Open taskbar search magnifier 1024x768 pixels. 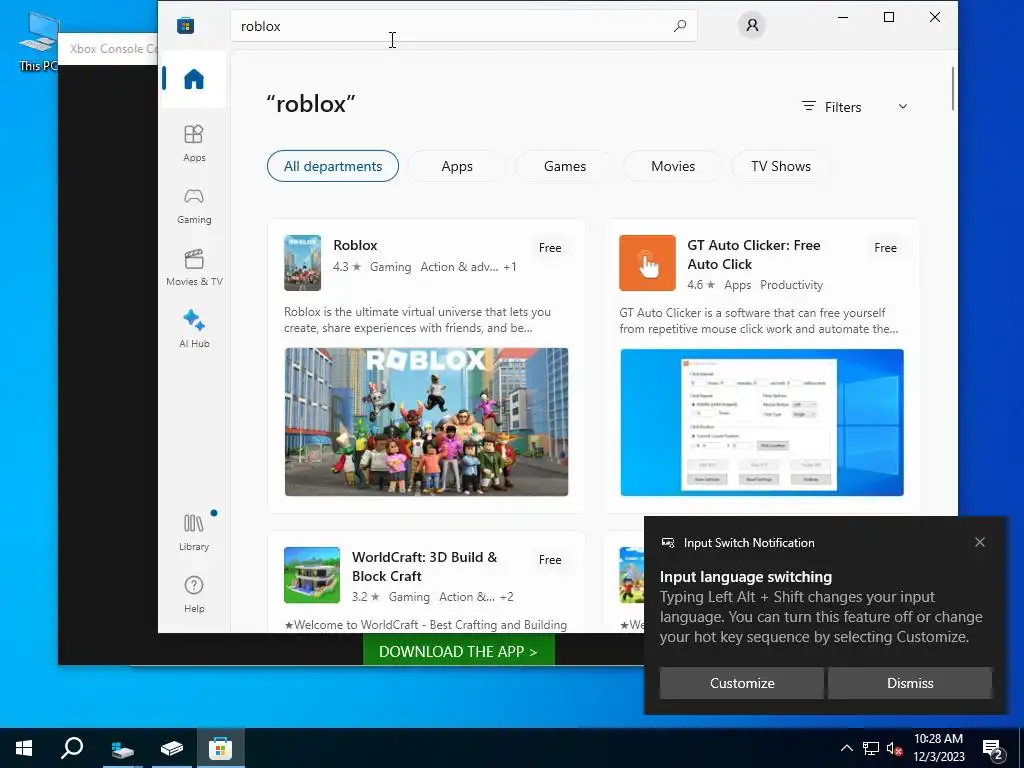coord(72,748)
